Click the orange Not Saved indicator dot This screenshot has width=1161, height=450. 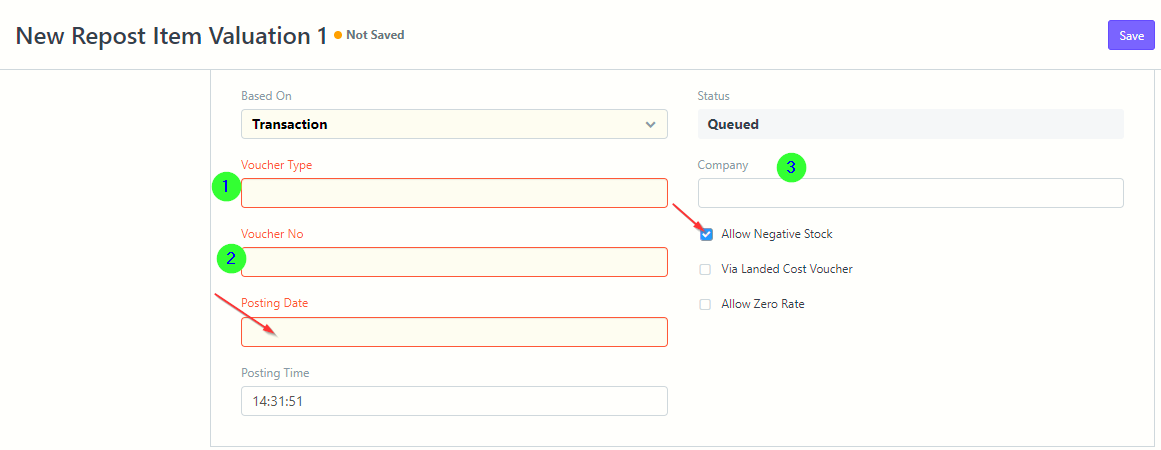(338, 35)
